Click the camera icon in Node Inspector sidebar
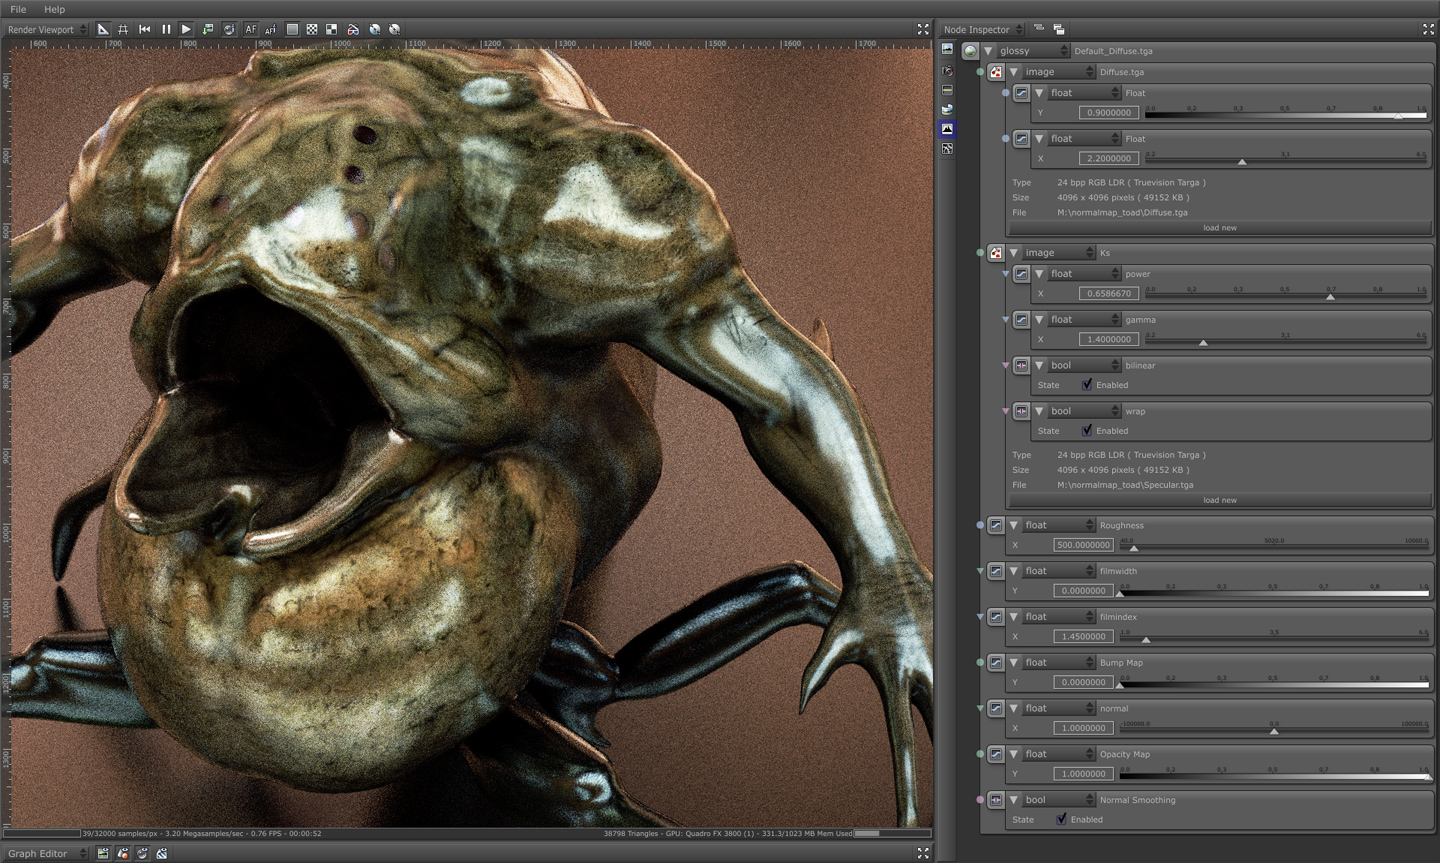The width and height of the screenshot is (1440, 863). point(947,71)
